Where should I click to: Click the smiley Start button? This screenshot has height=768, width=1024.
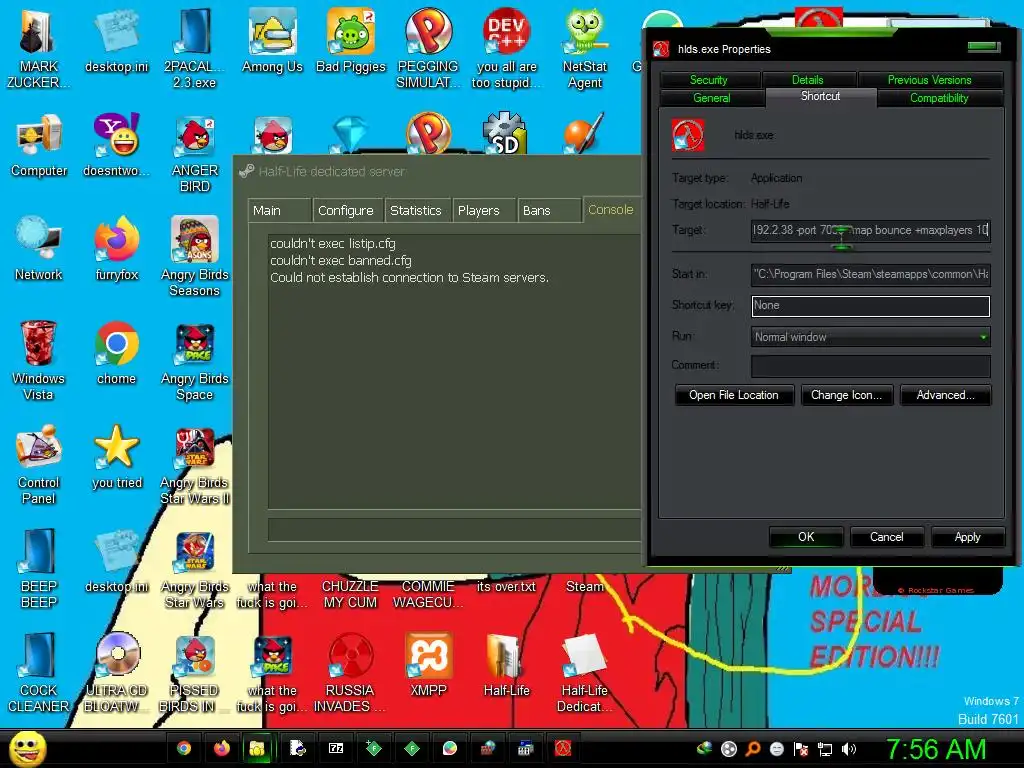[28, 748]
